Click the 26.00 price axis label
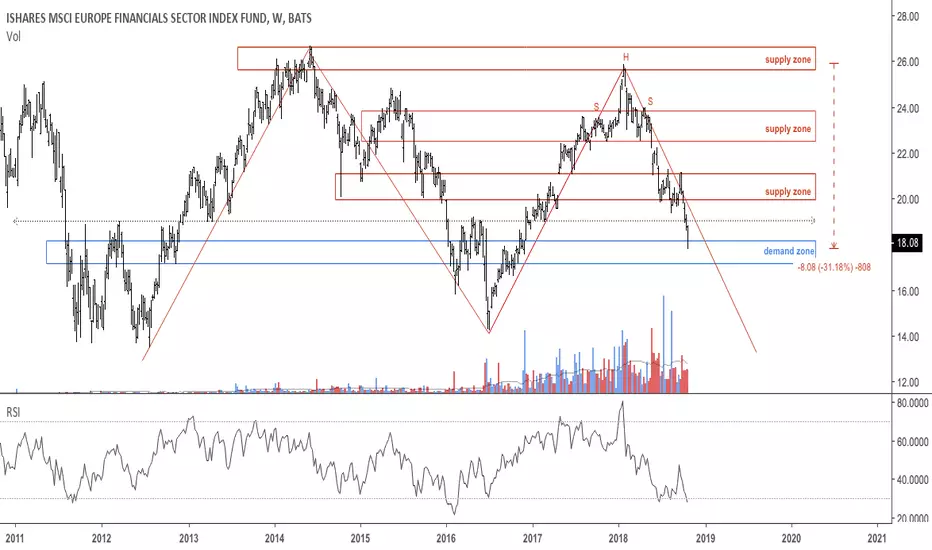Image resolution: width=932 pixels, height=550 pixels. point(908,62)
